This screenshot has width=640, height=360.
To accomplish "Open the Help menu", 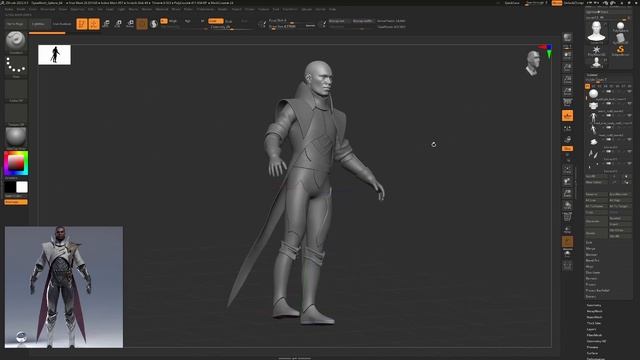I will tap(333, 9).
